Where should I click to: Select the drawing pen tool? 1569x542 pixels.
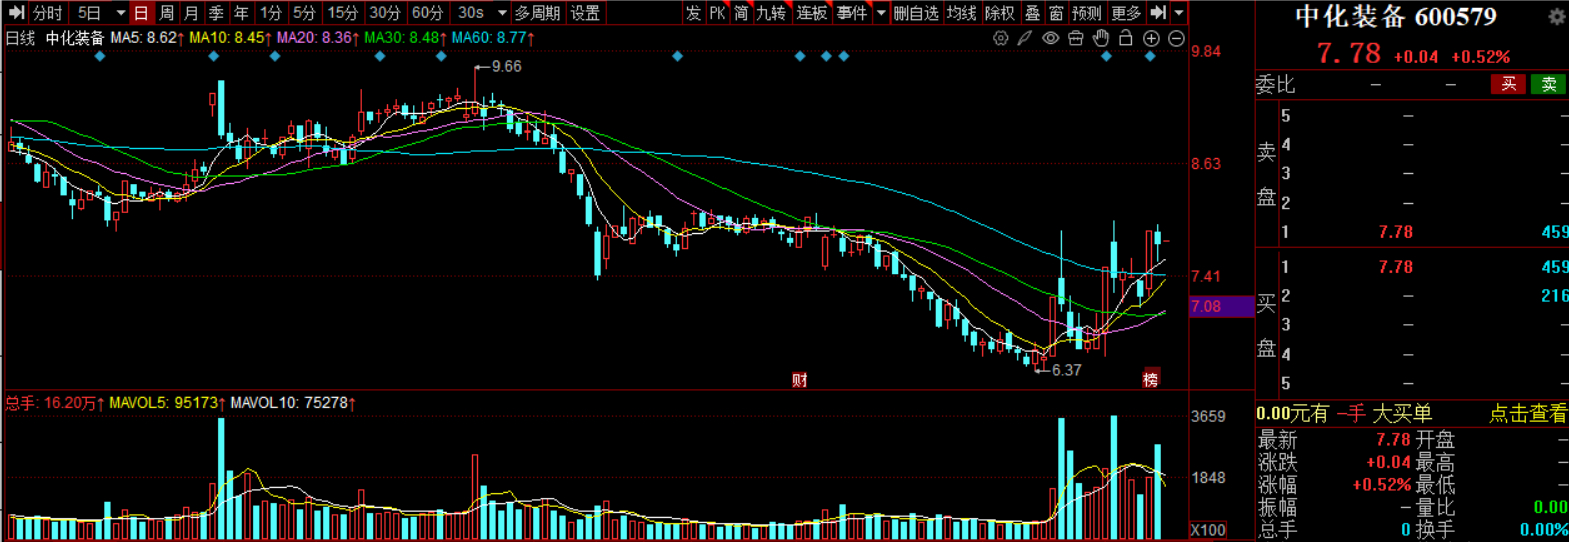1025,39
